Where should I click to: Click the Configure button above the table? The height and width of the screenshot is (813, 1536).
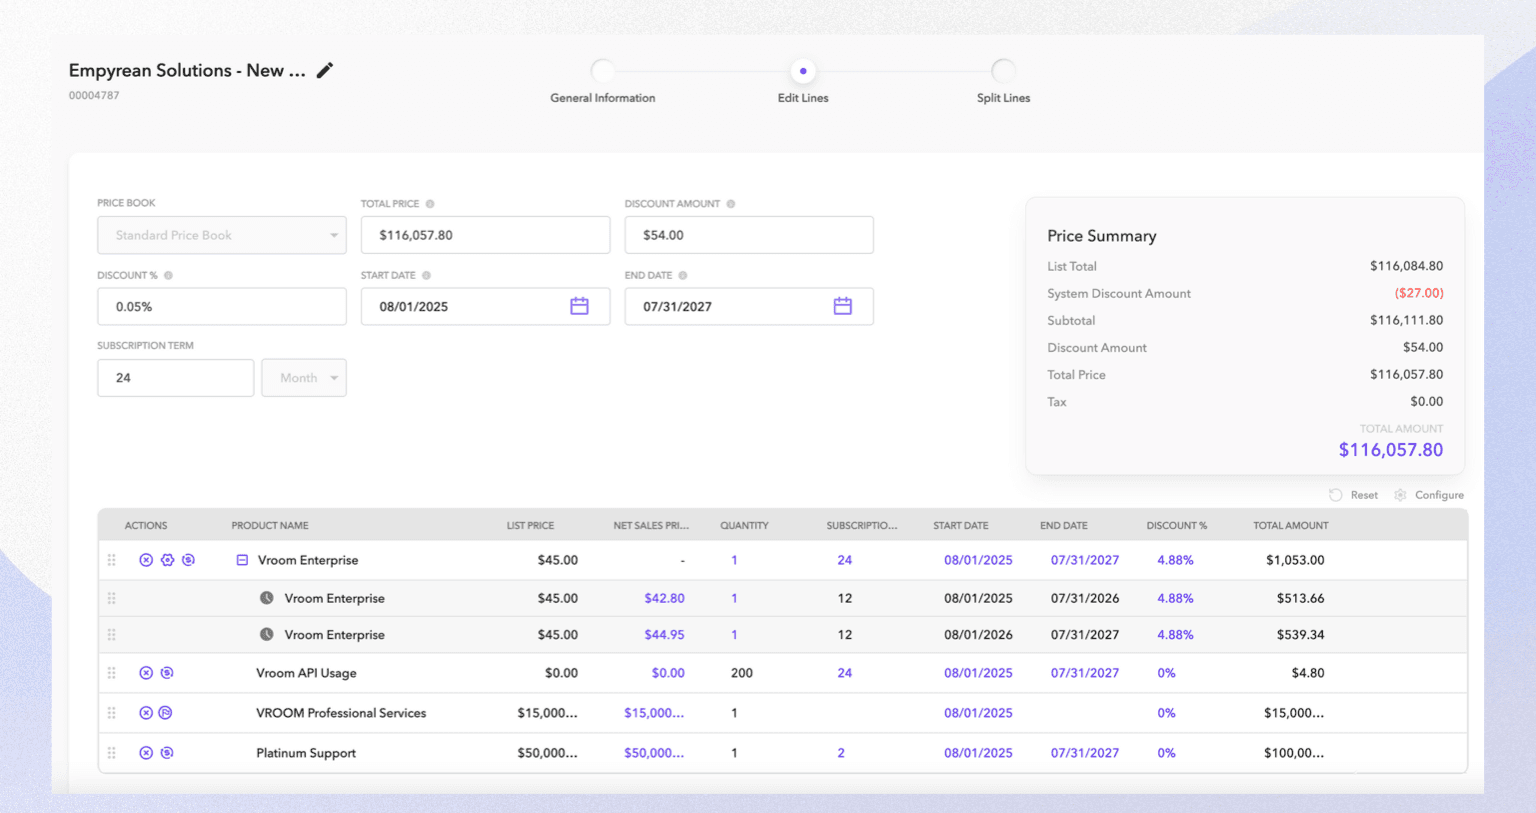coord(1429,495)
